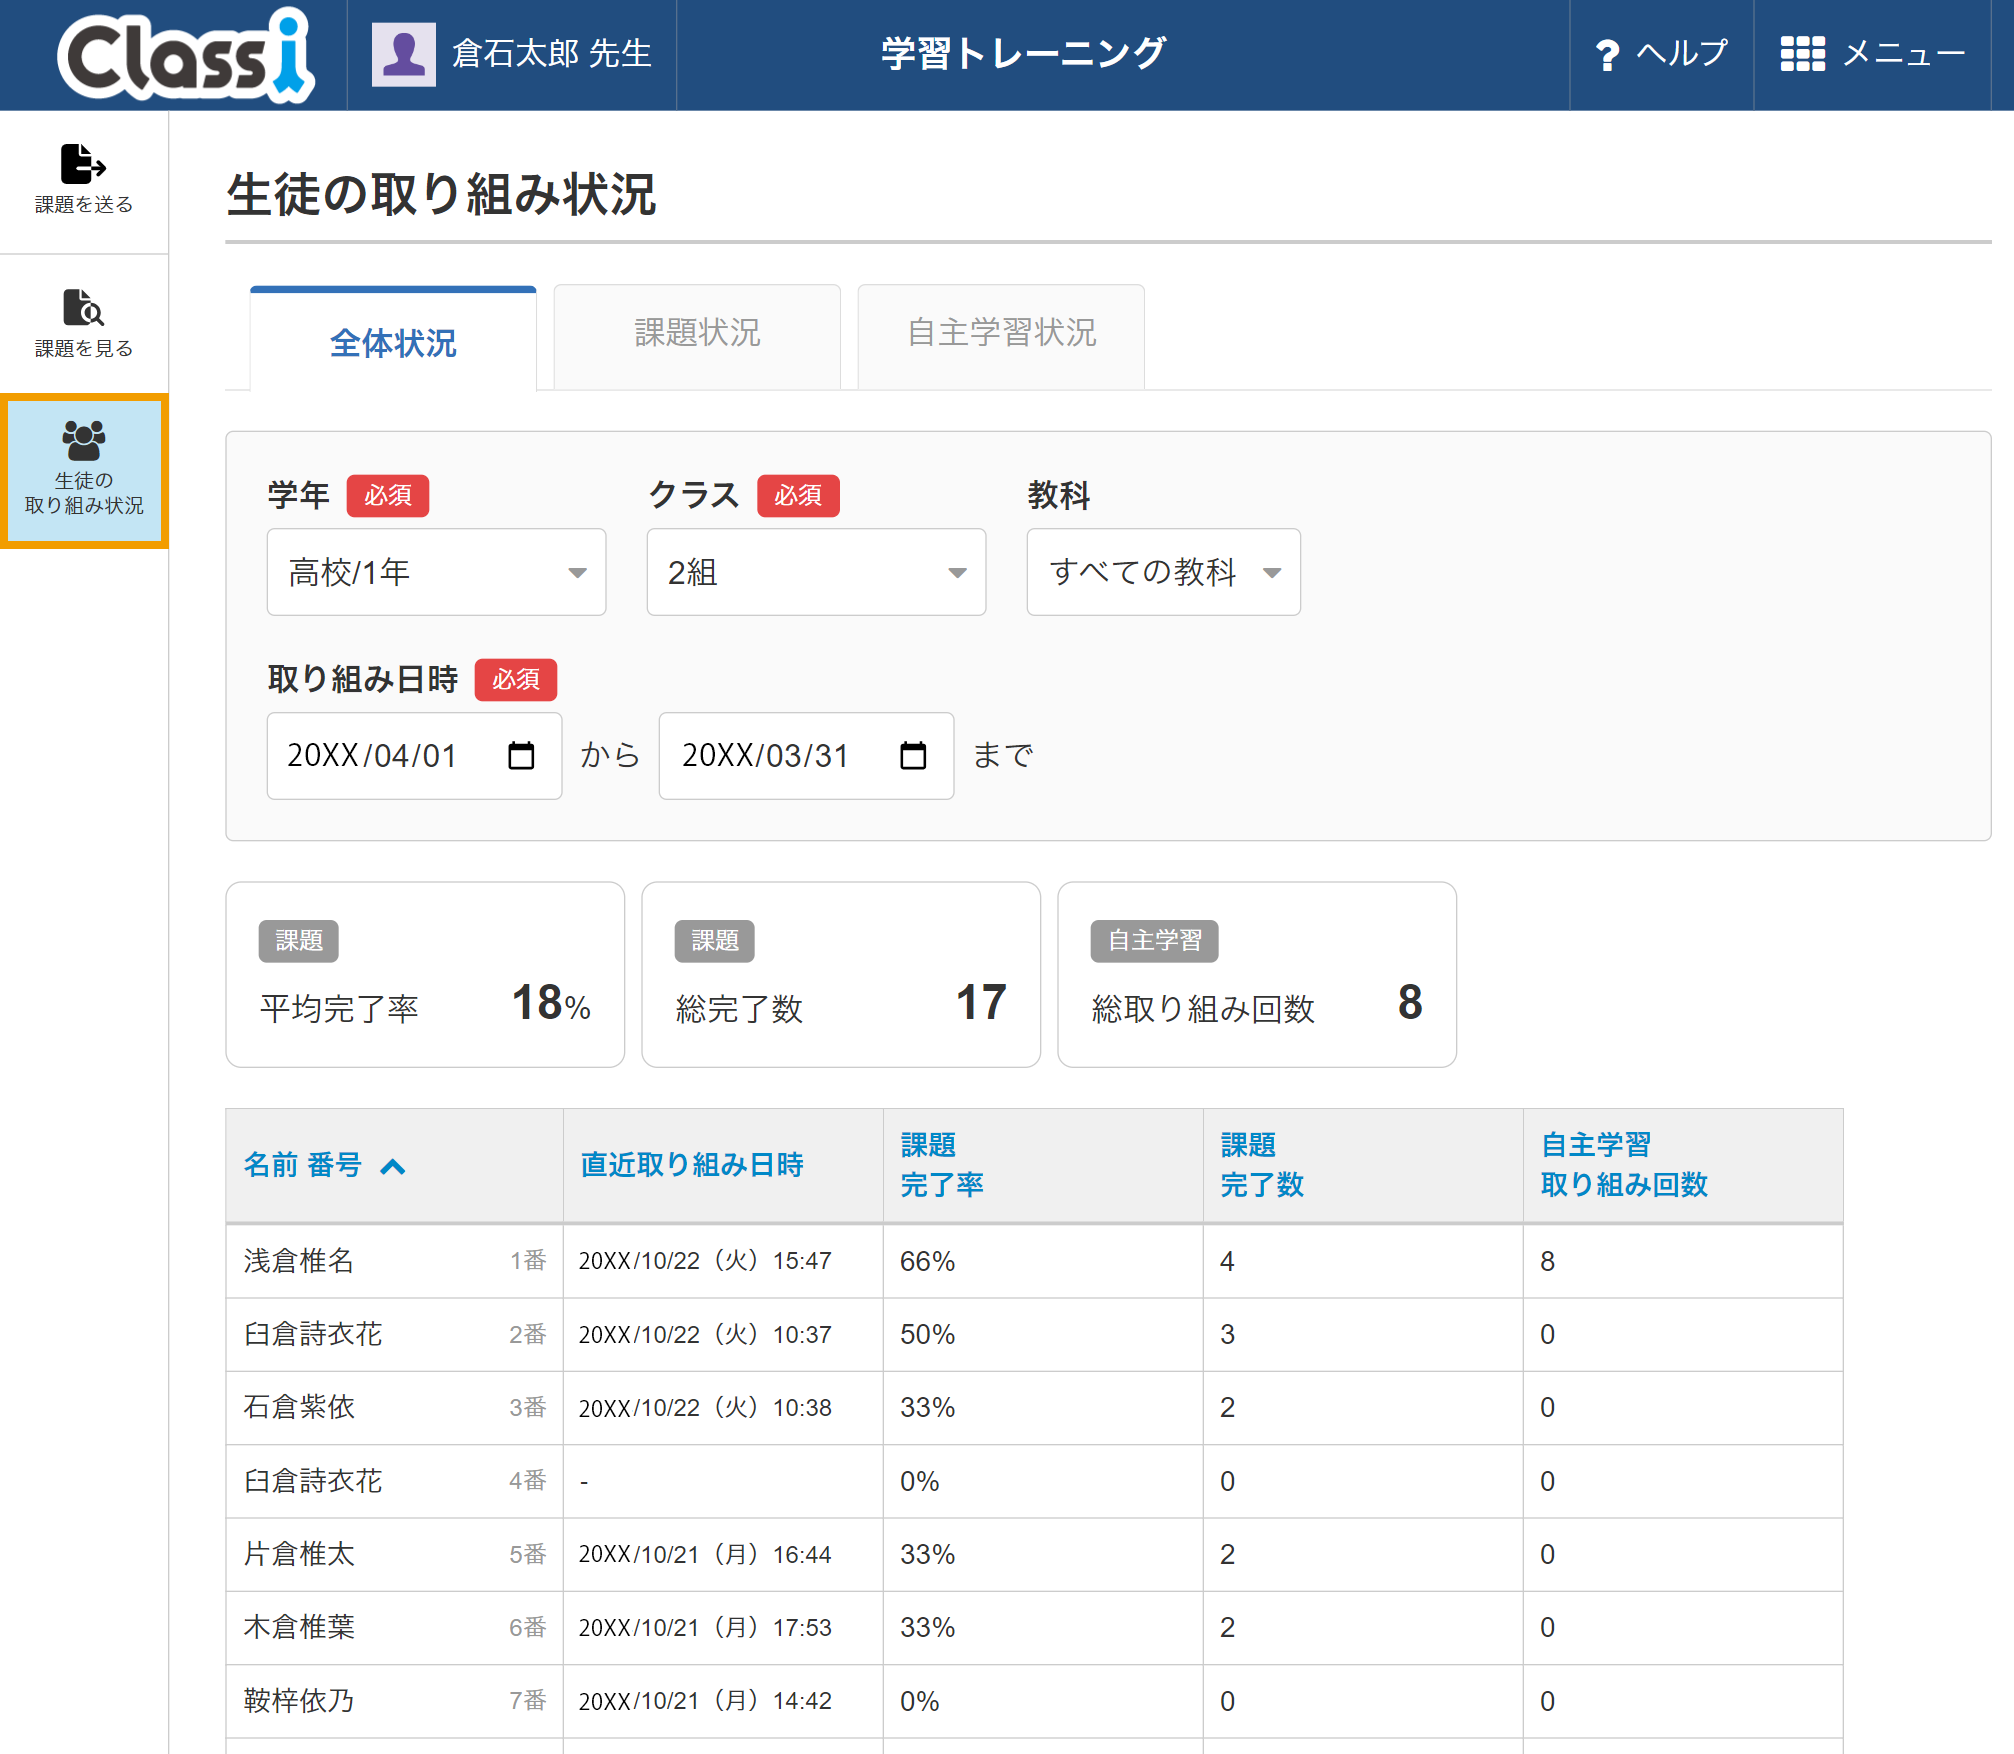Expand the 教科 dropdown showing すべての教科
Screen dimensions: 2014x1754
click(x=1163, y=572)
